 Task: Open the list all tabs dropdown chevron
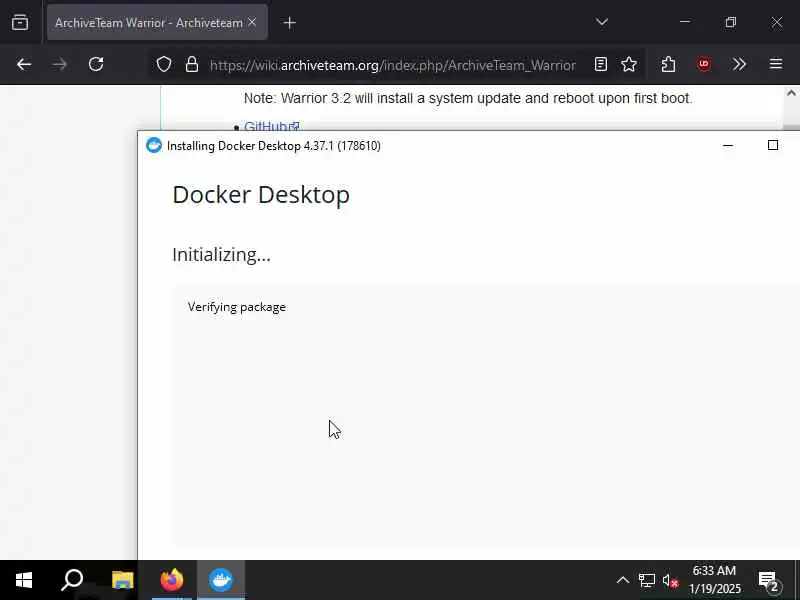[602, 22]
